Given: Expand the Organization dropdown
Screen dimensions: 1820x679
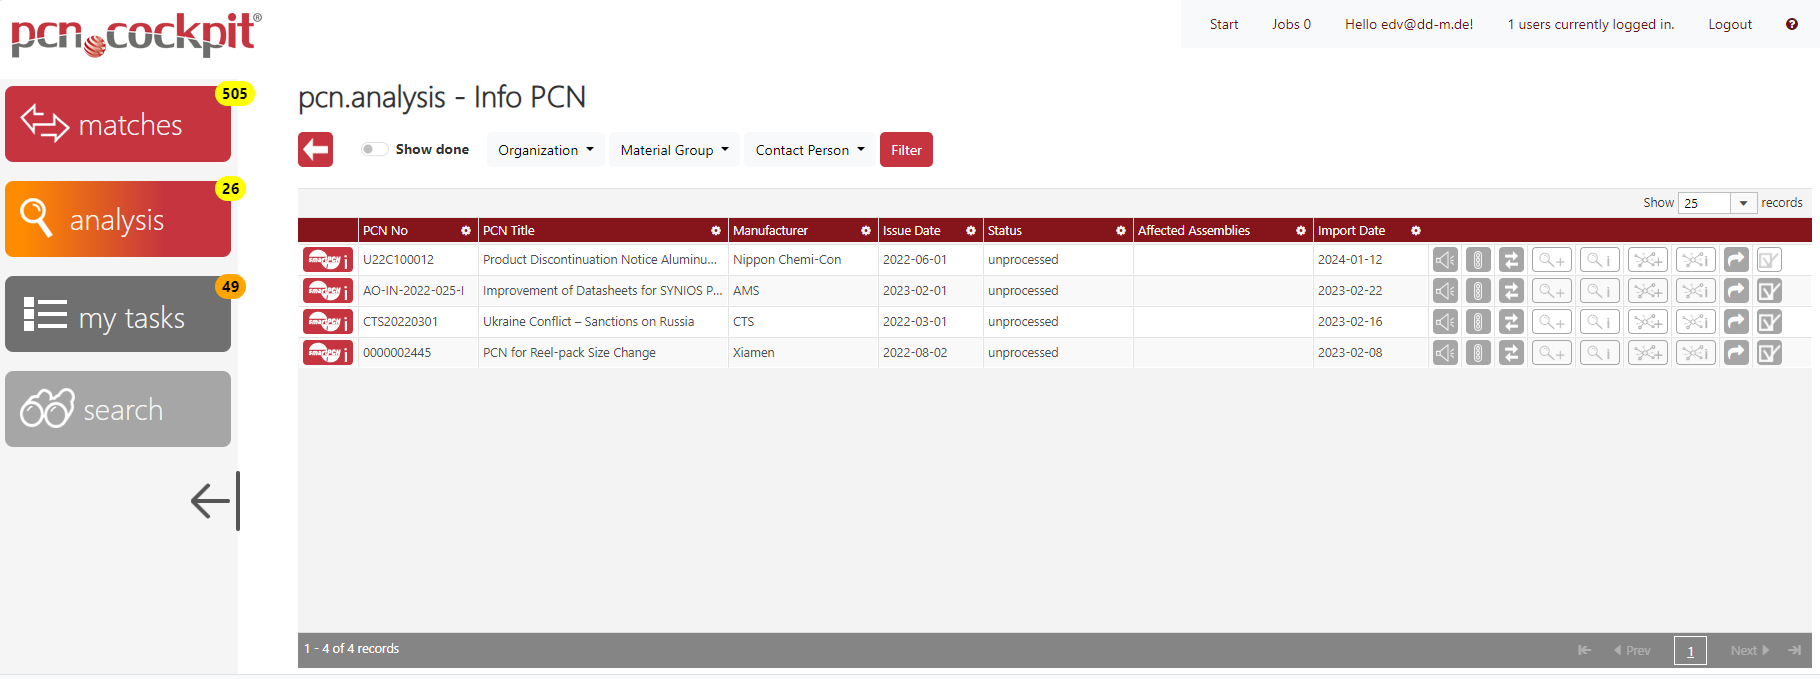Looking at the screenshot, I should [545, 150].
